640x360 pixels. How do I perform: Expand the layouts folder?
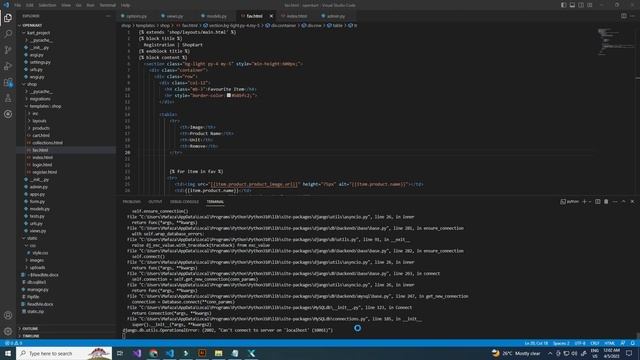coord(39,121)
